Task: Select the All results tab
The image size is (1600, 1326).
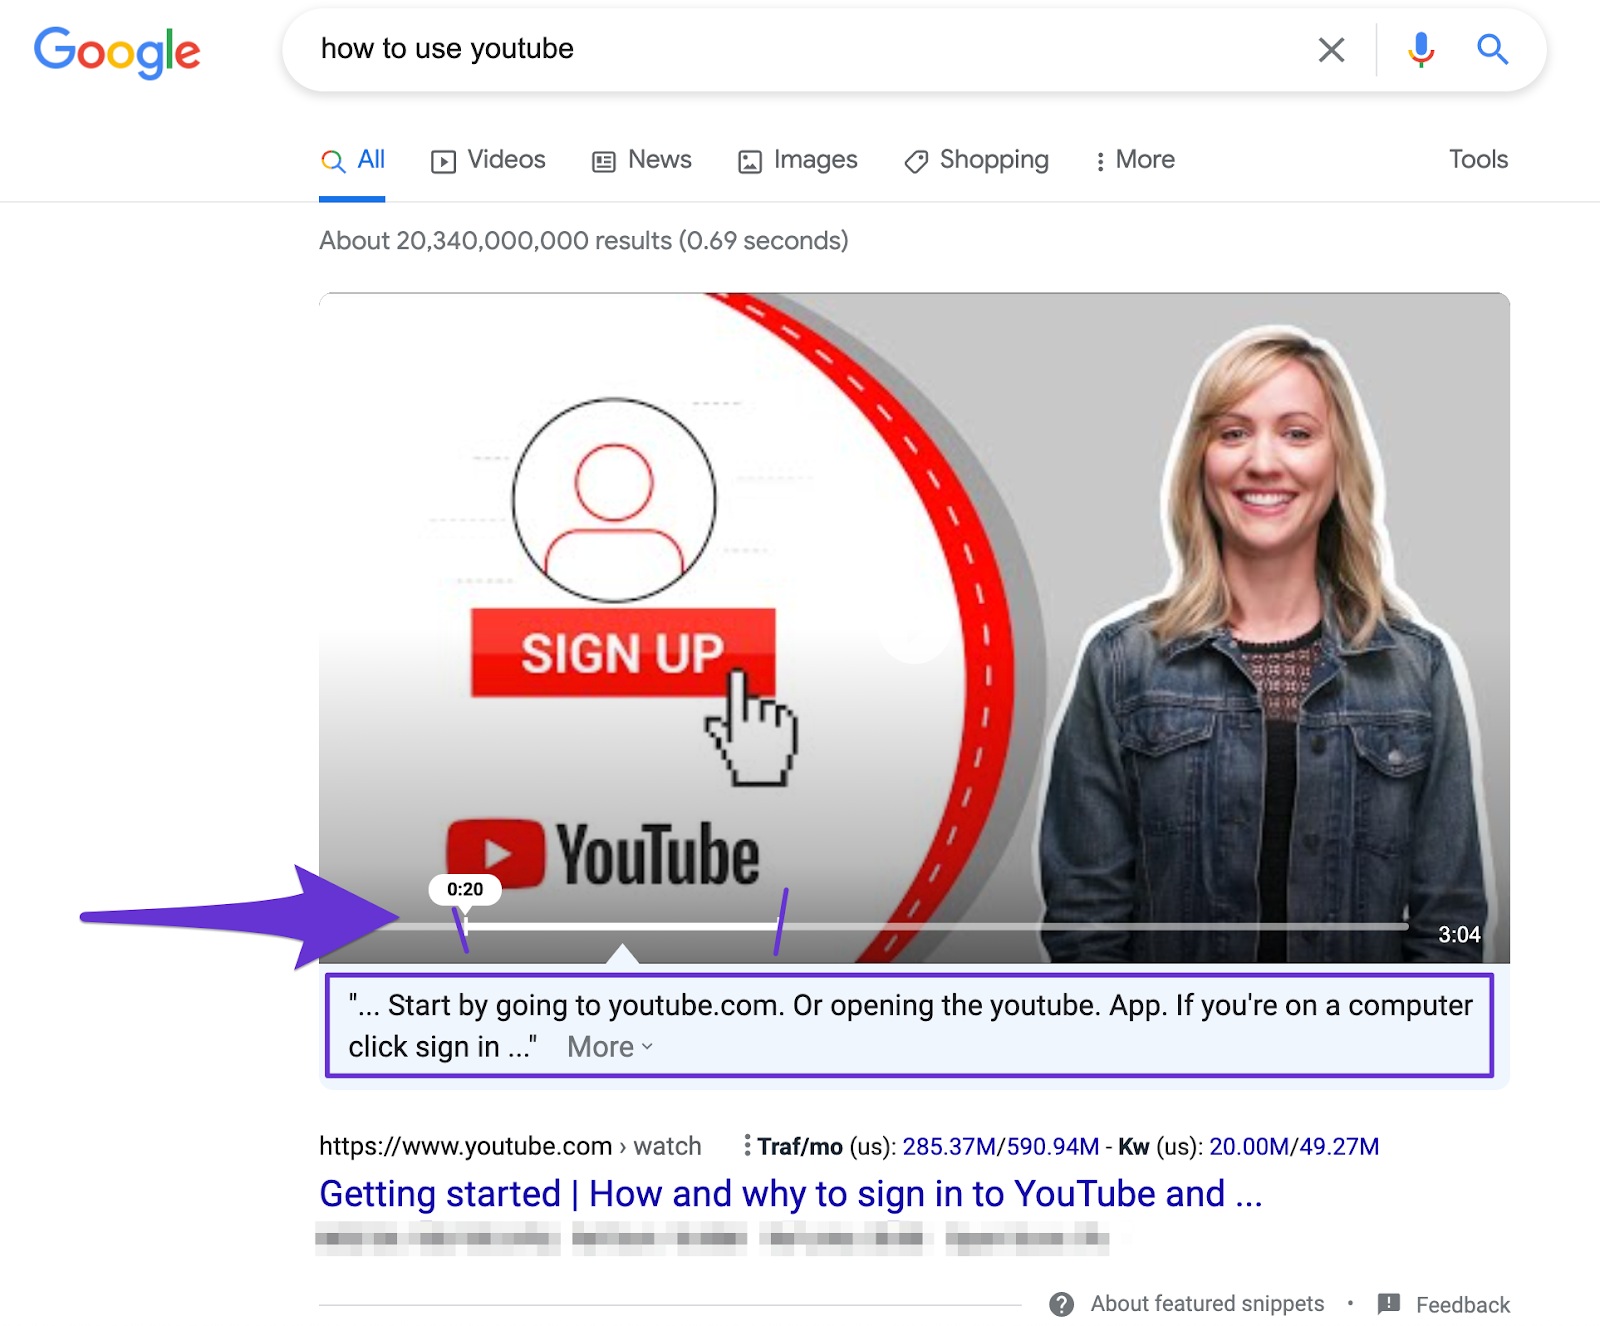Action: [x=352, y=160]
